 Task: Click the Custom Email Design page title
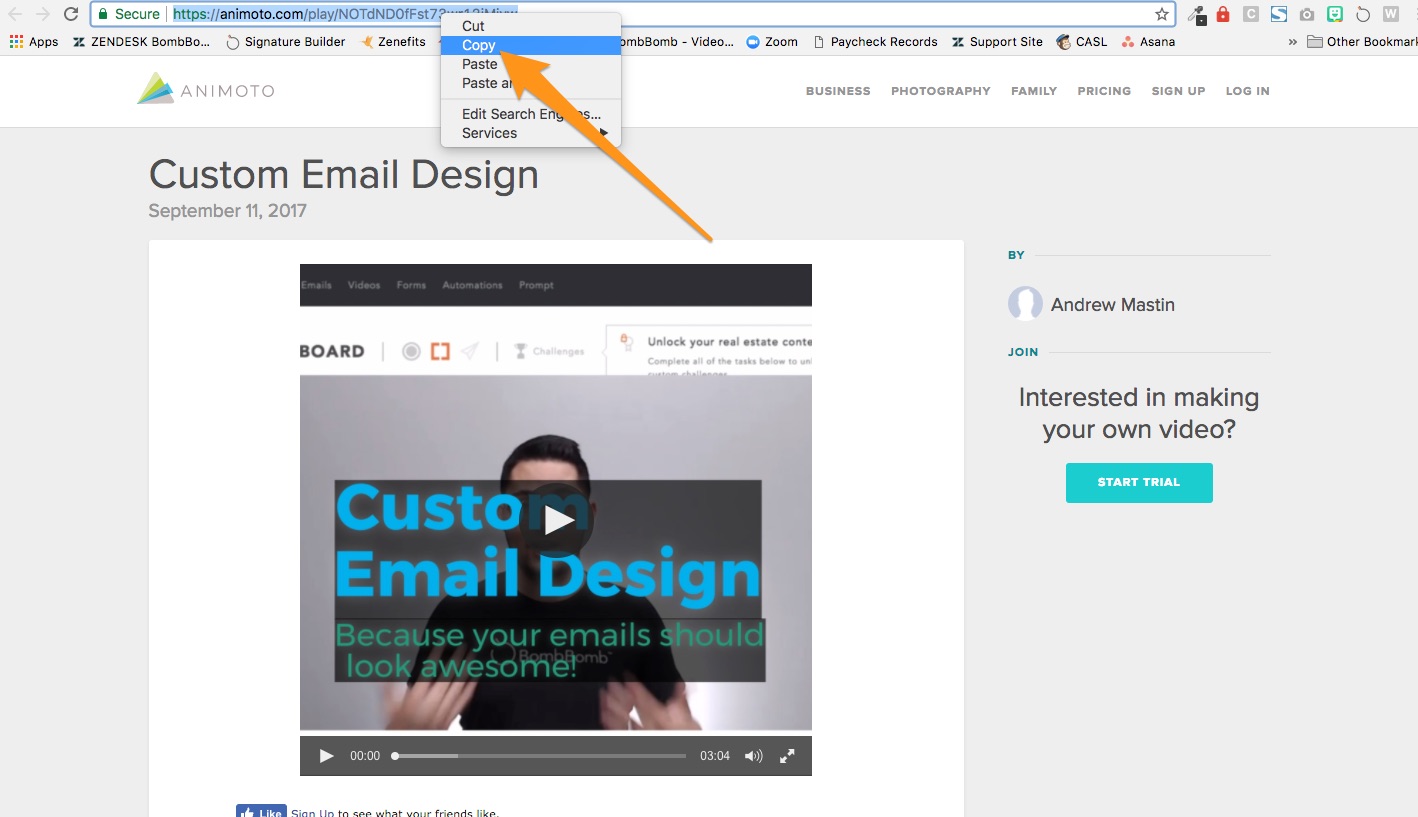click(x=344, y=175)
